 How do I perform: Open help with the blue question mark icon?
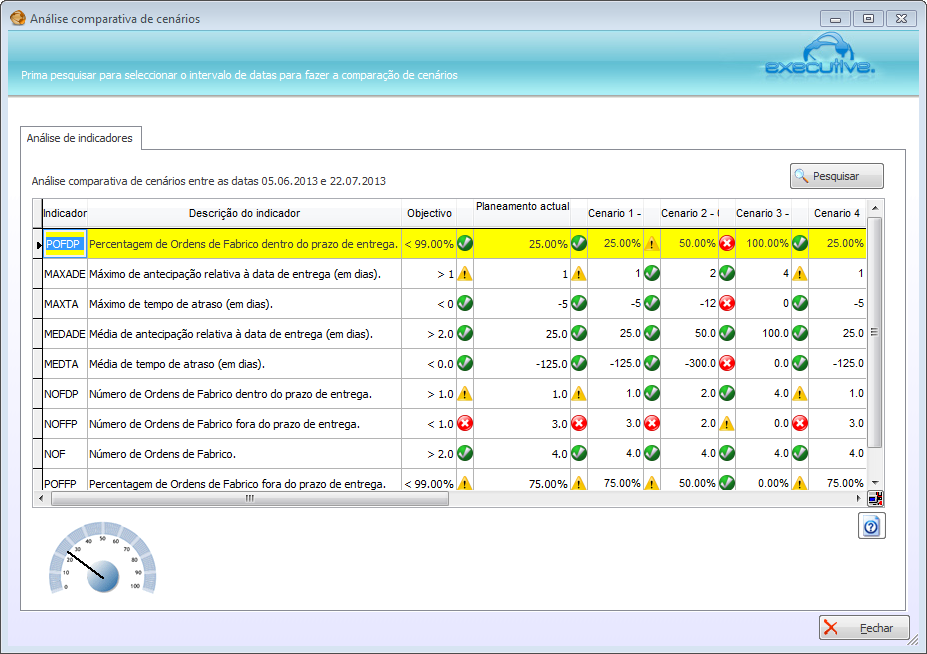pos(871,526)
